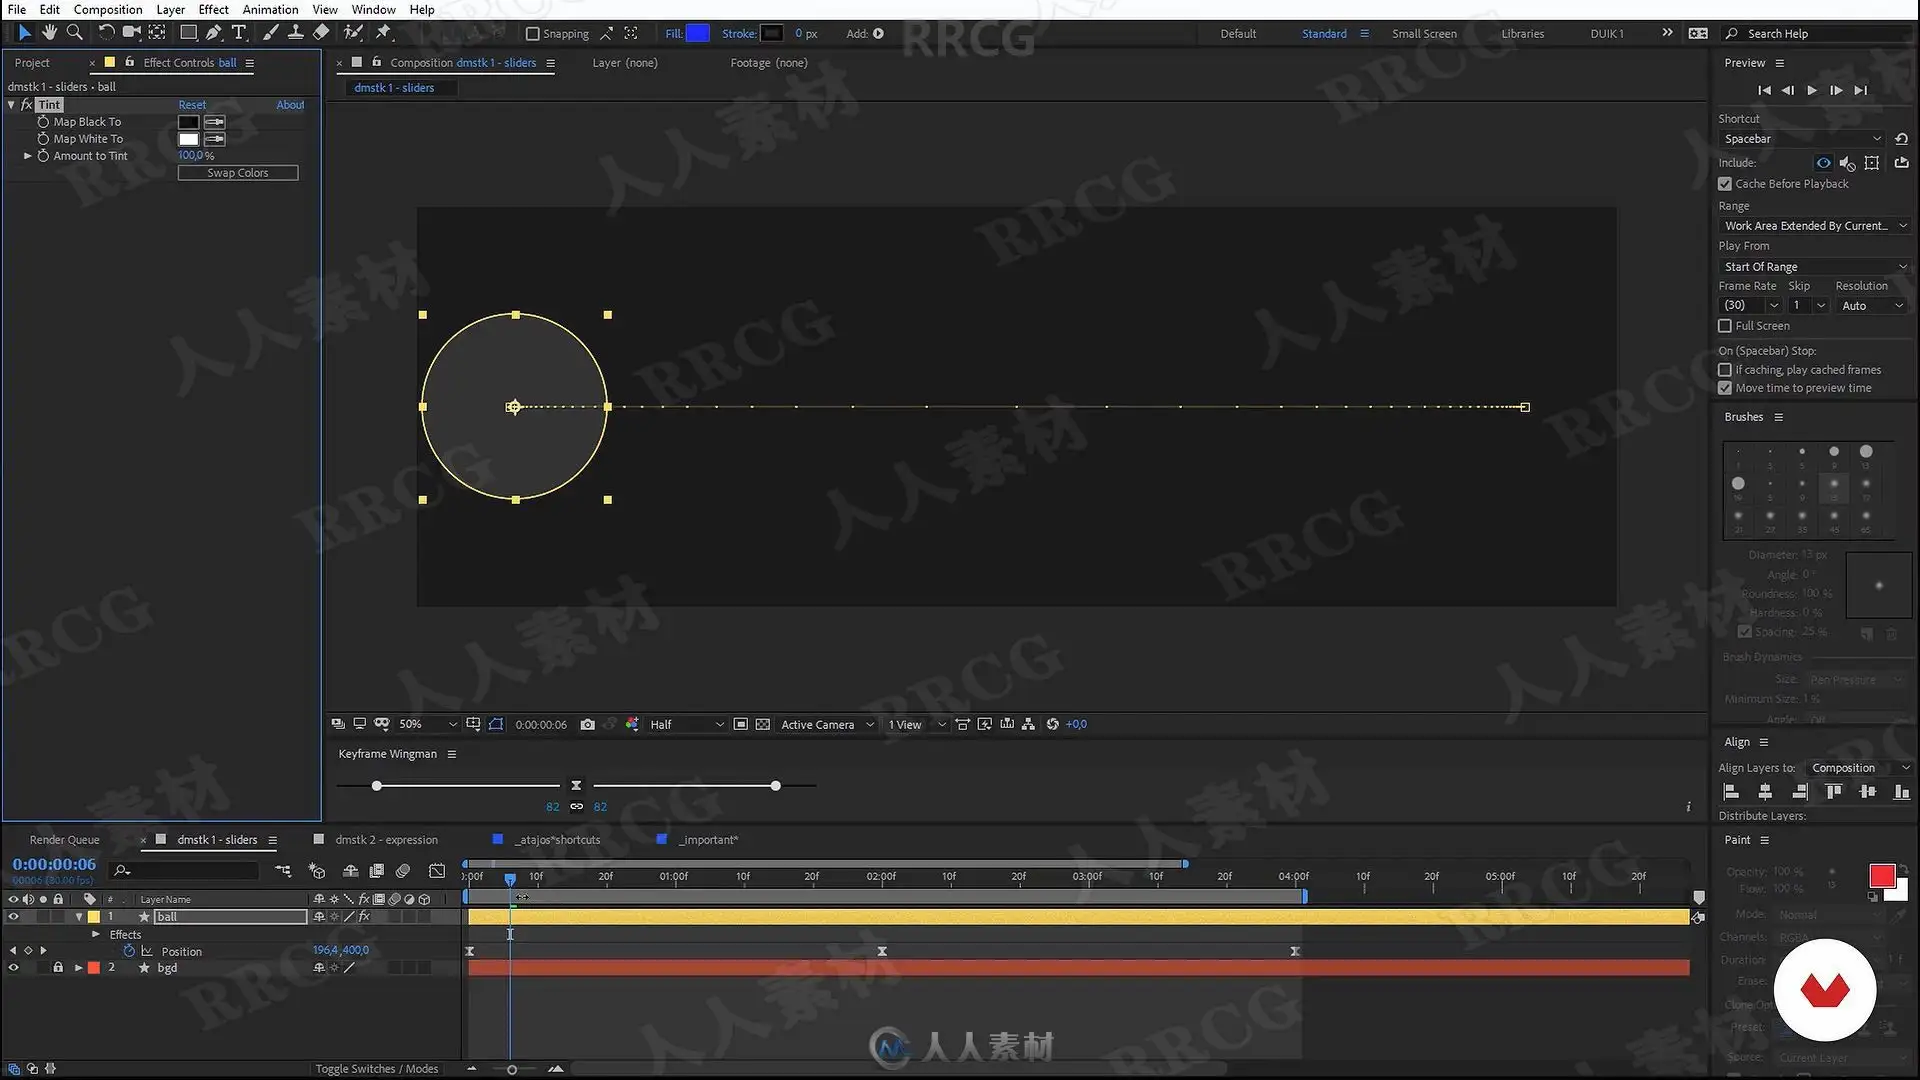Uncheck Cache Before Playback
This screenshot has width=1920, height=1080.
point(1725,184)
